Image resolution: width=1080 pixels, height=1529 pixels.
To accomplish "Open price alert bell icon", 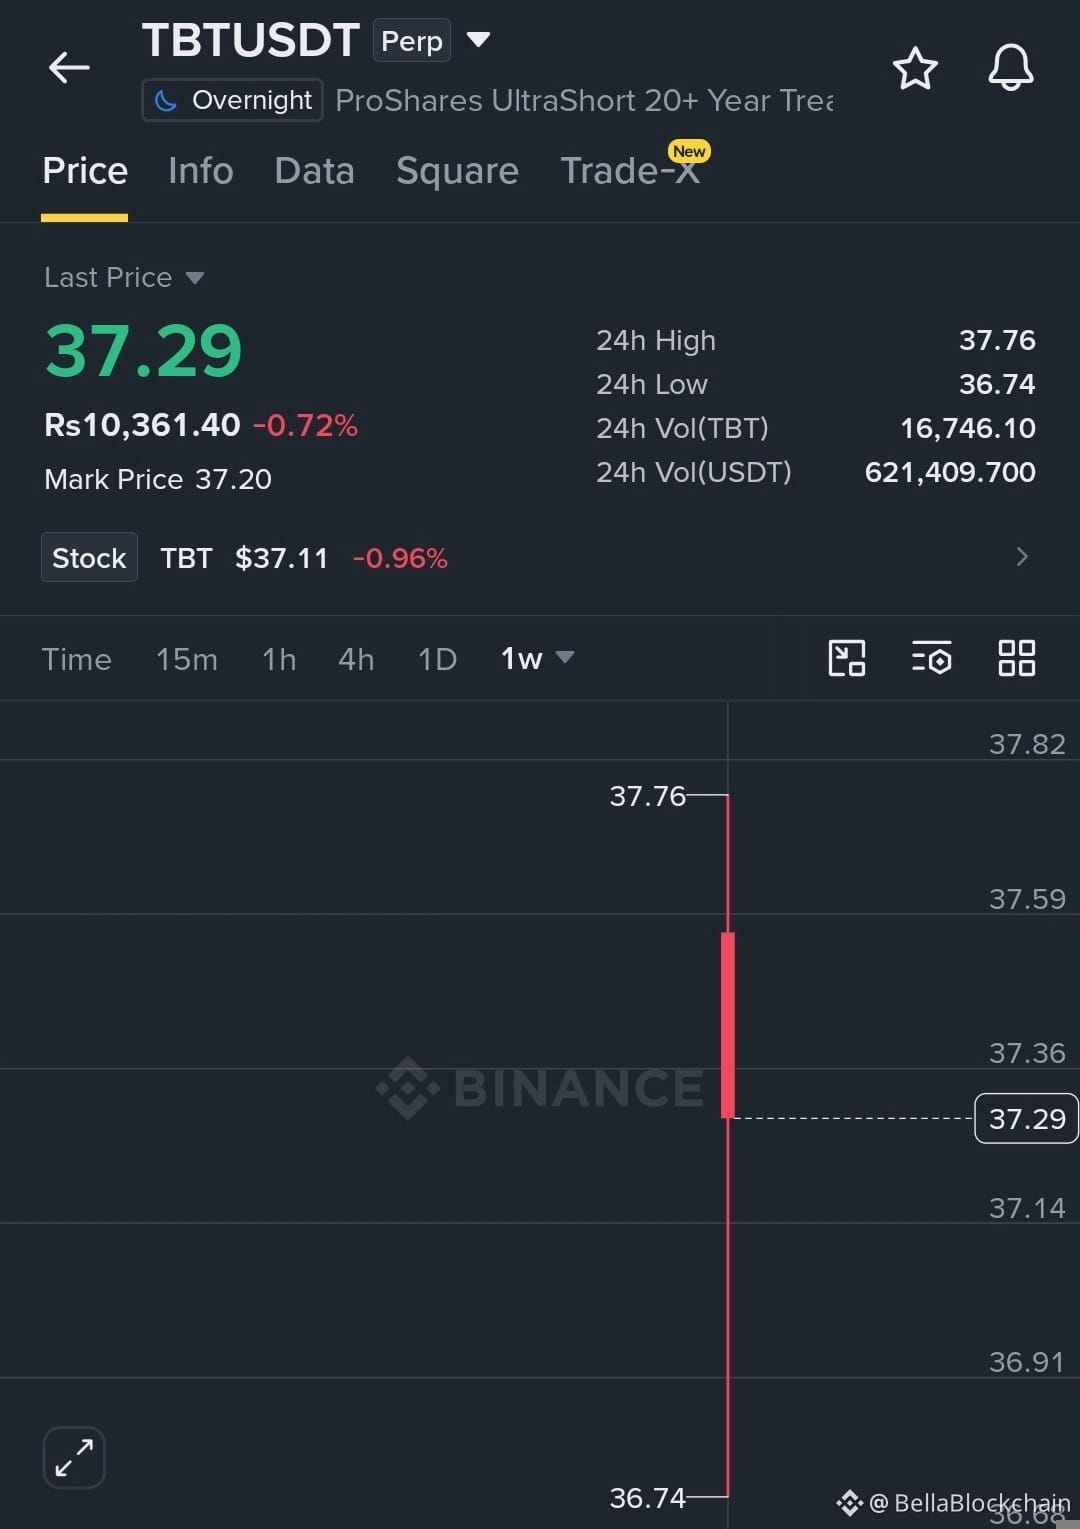I will [x=1010, y=68].
